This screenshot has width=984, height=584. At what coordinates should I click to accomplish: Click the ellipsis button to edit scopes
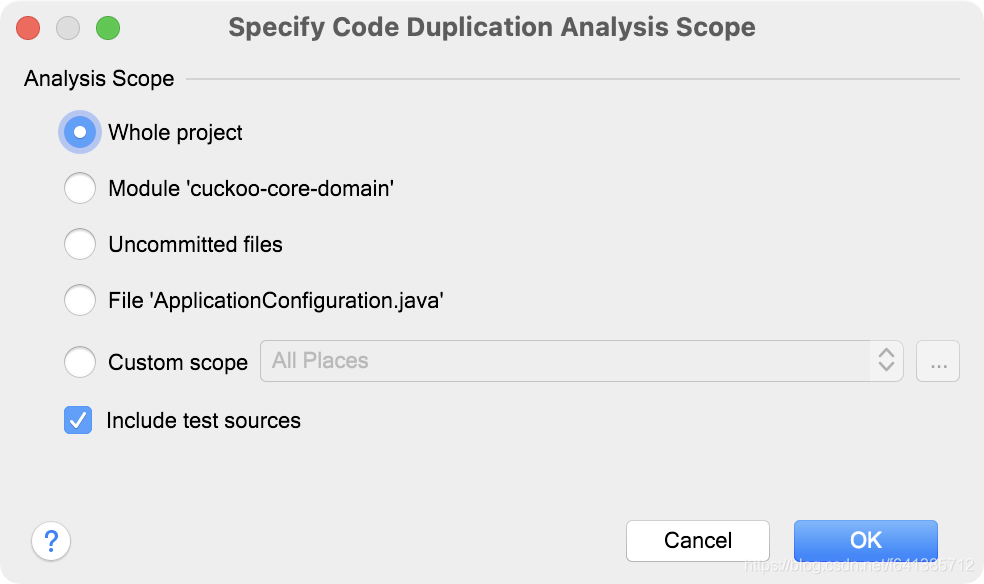click(938, 362)
